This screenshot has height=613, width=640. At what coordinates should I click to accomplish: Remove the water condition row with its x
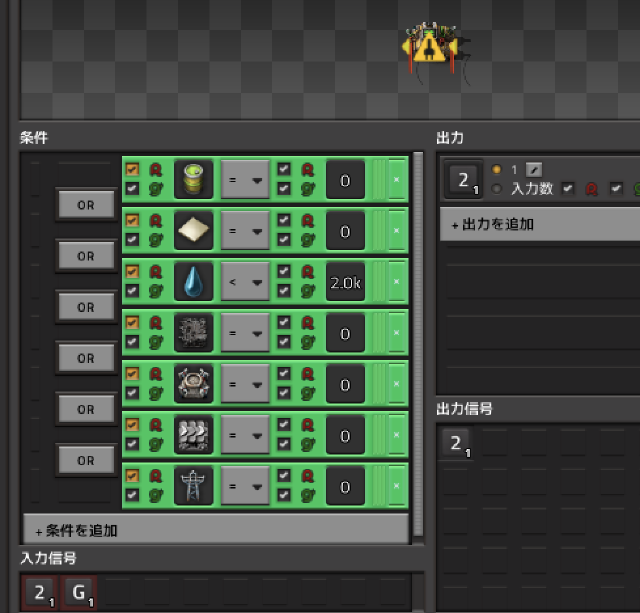[x=396, y=283]
